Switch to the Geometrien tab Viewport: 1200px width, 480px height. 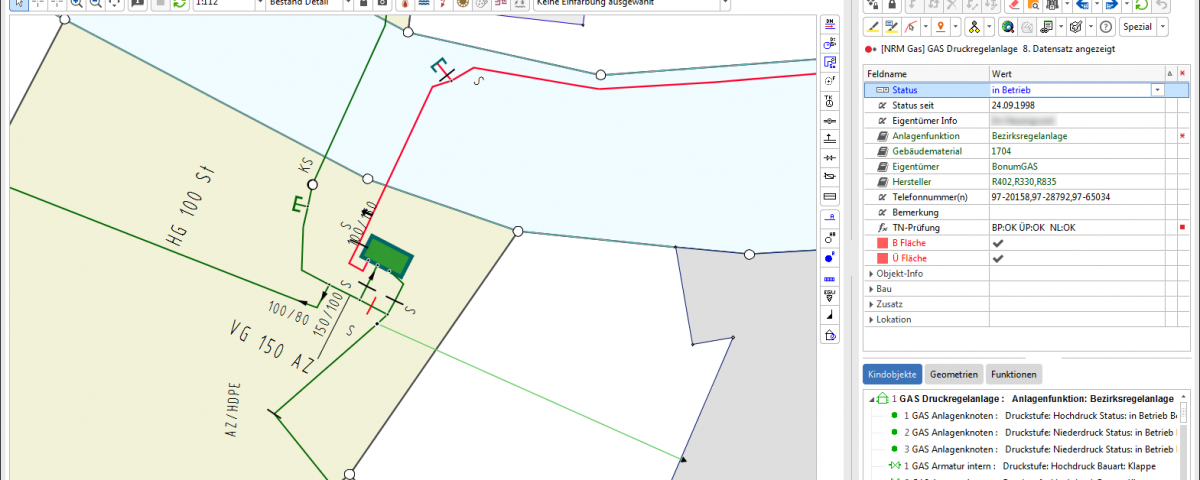coord(953,374)
